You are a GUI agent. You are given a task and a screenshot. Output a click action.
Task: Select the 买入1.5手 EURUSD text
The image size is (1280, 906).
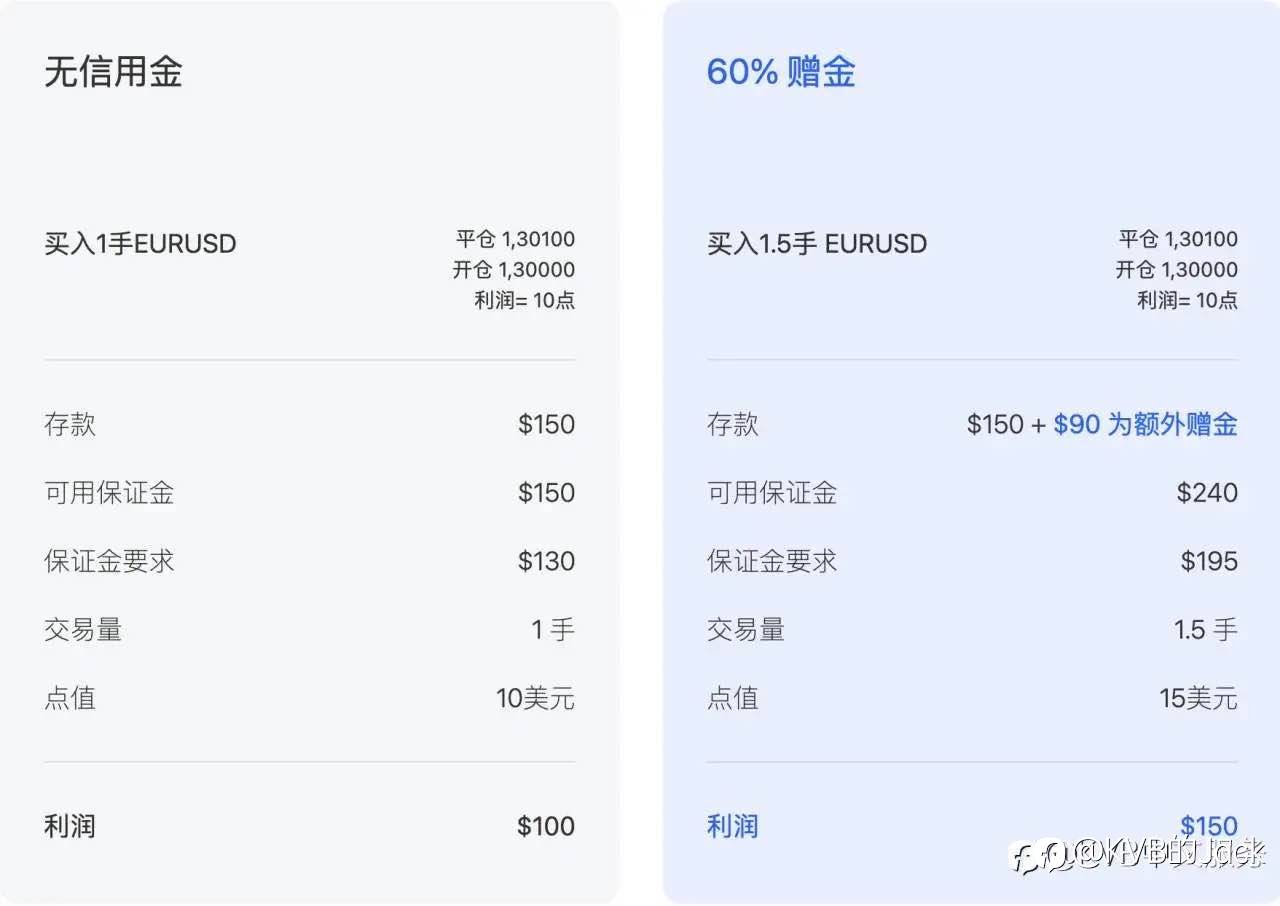817,244
